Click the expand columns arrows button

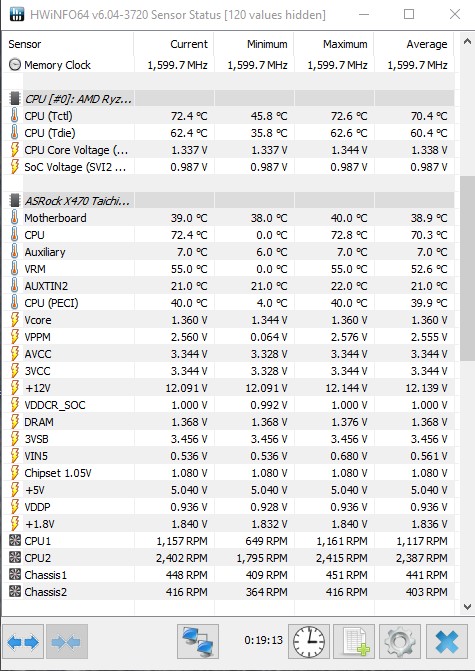tap(23, 641)
